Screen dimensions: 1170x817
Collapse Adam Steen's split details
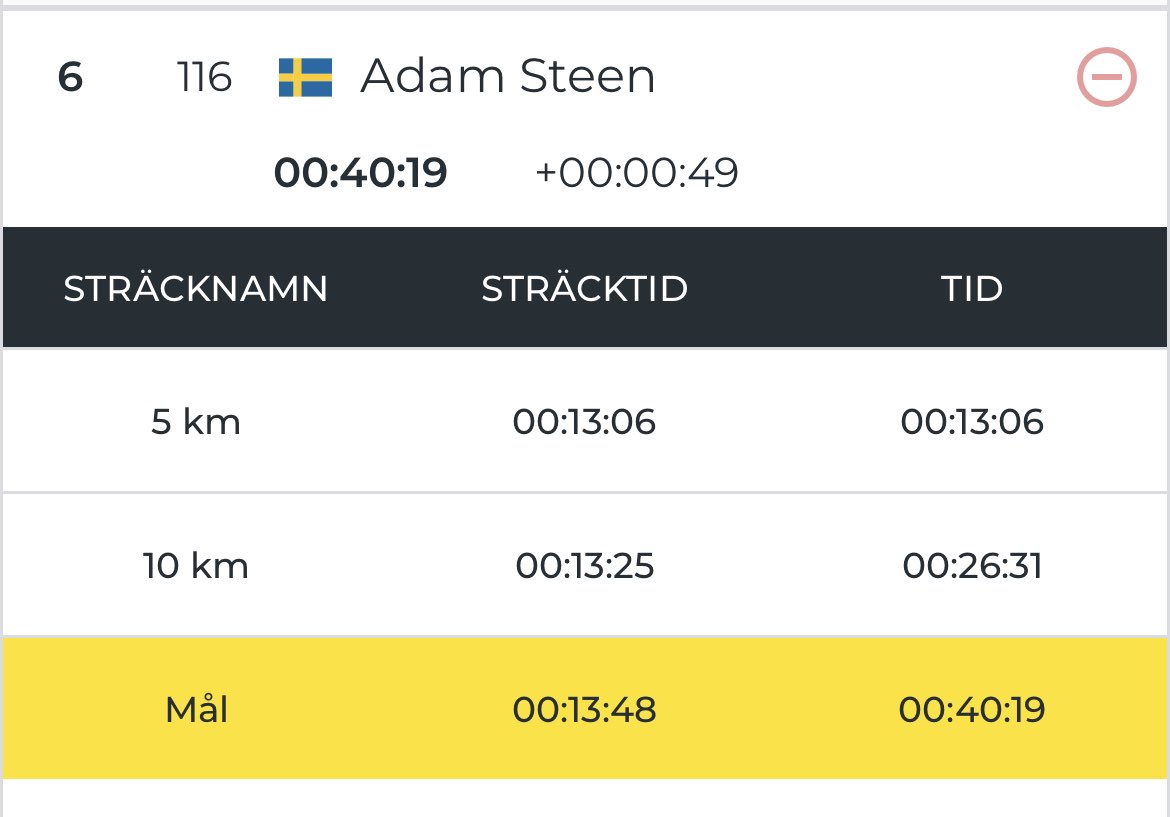[1106, 77]
